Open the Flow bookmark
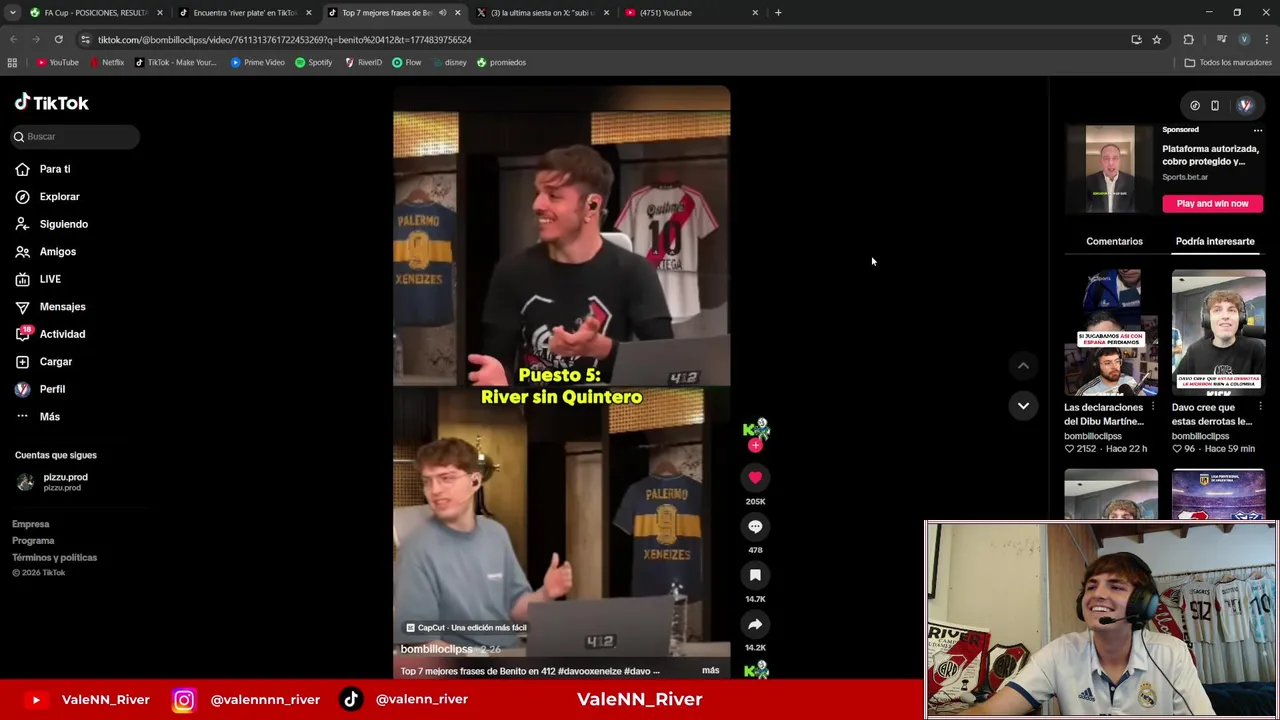This screenshot has width=1280, height=720. [406, 62]
